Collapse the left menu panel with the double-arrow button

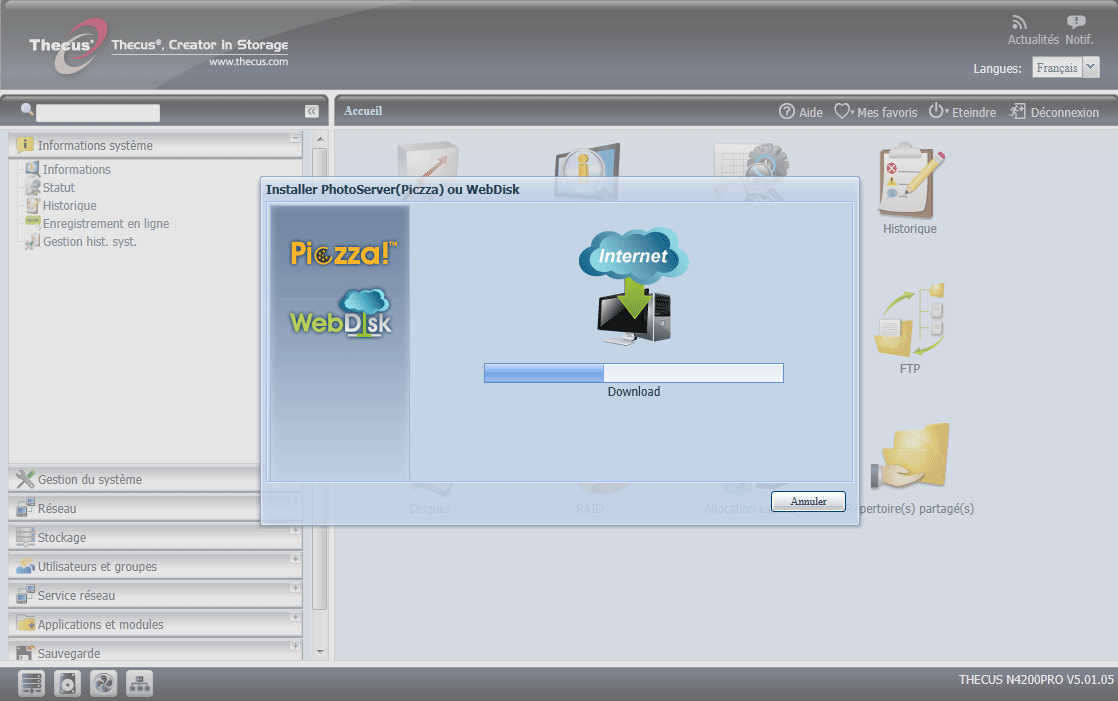[x=312, y=111]
